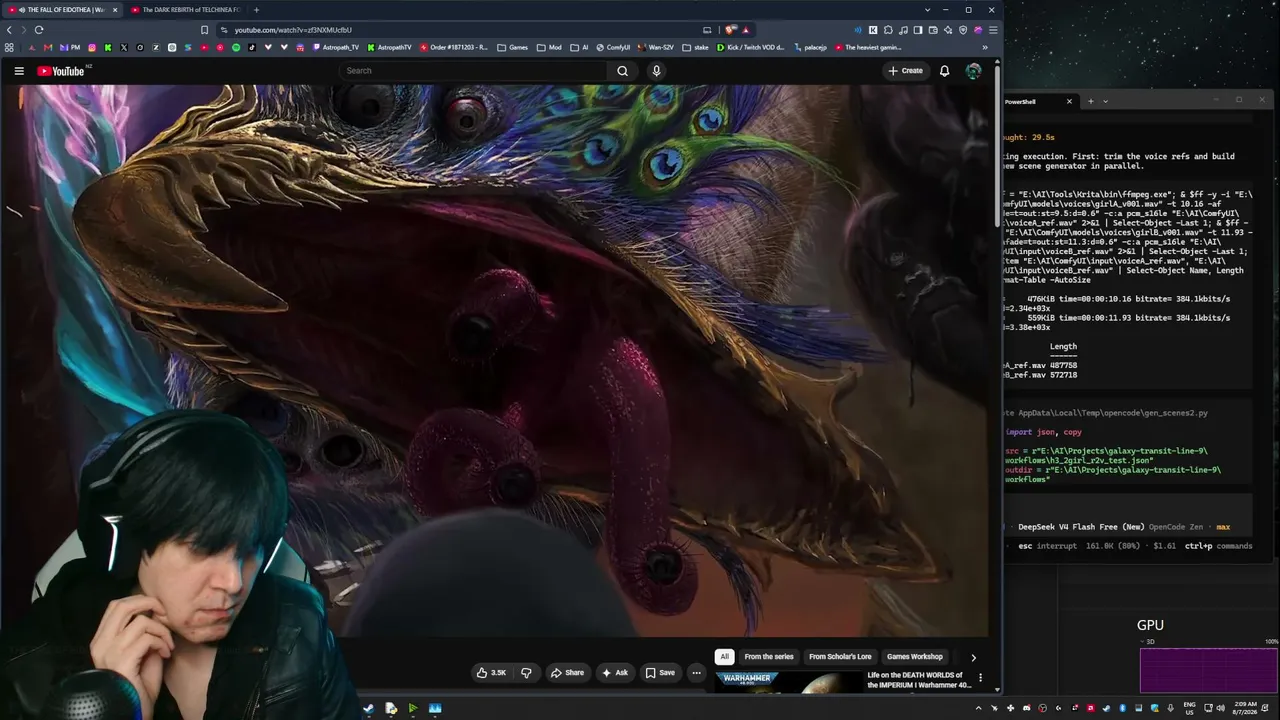Close the PowerShell terminal tab
Screen dimensions: 1280x720
1069,101
